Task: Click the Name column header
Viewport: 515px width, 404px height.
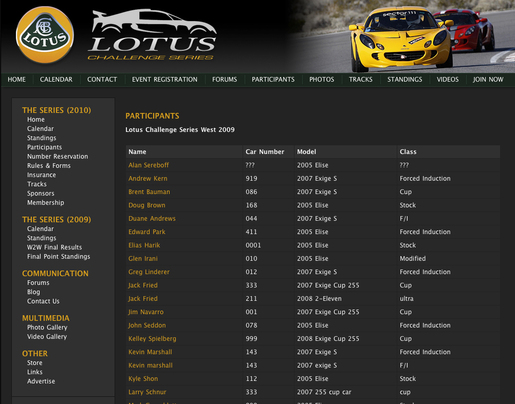Action: pos(137,152)
